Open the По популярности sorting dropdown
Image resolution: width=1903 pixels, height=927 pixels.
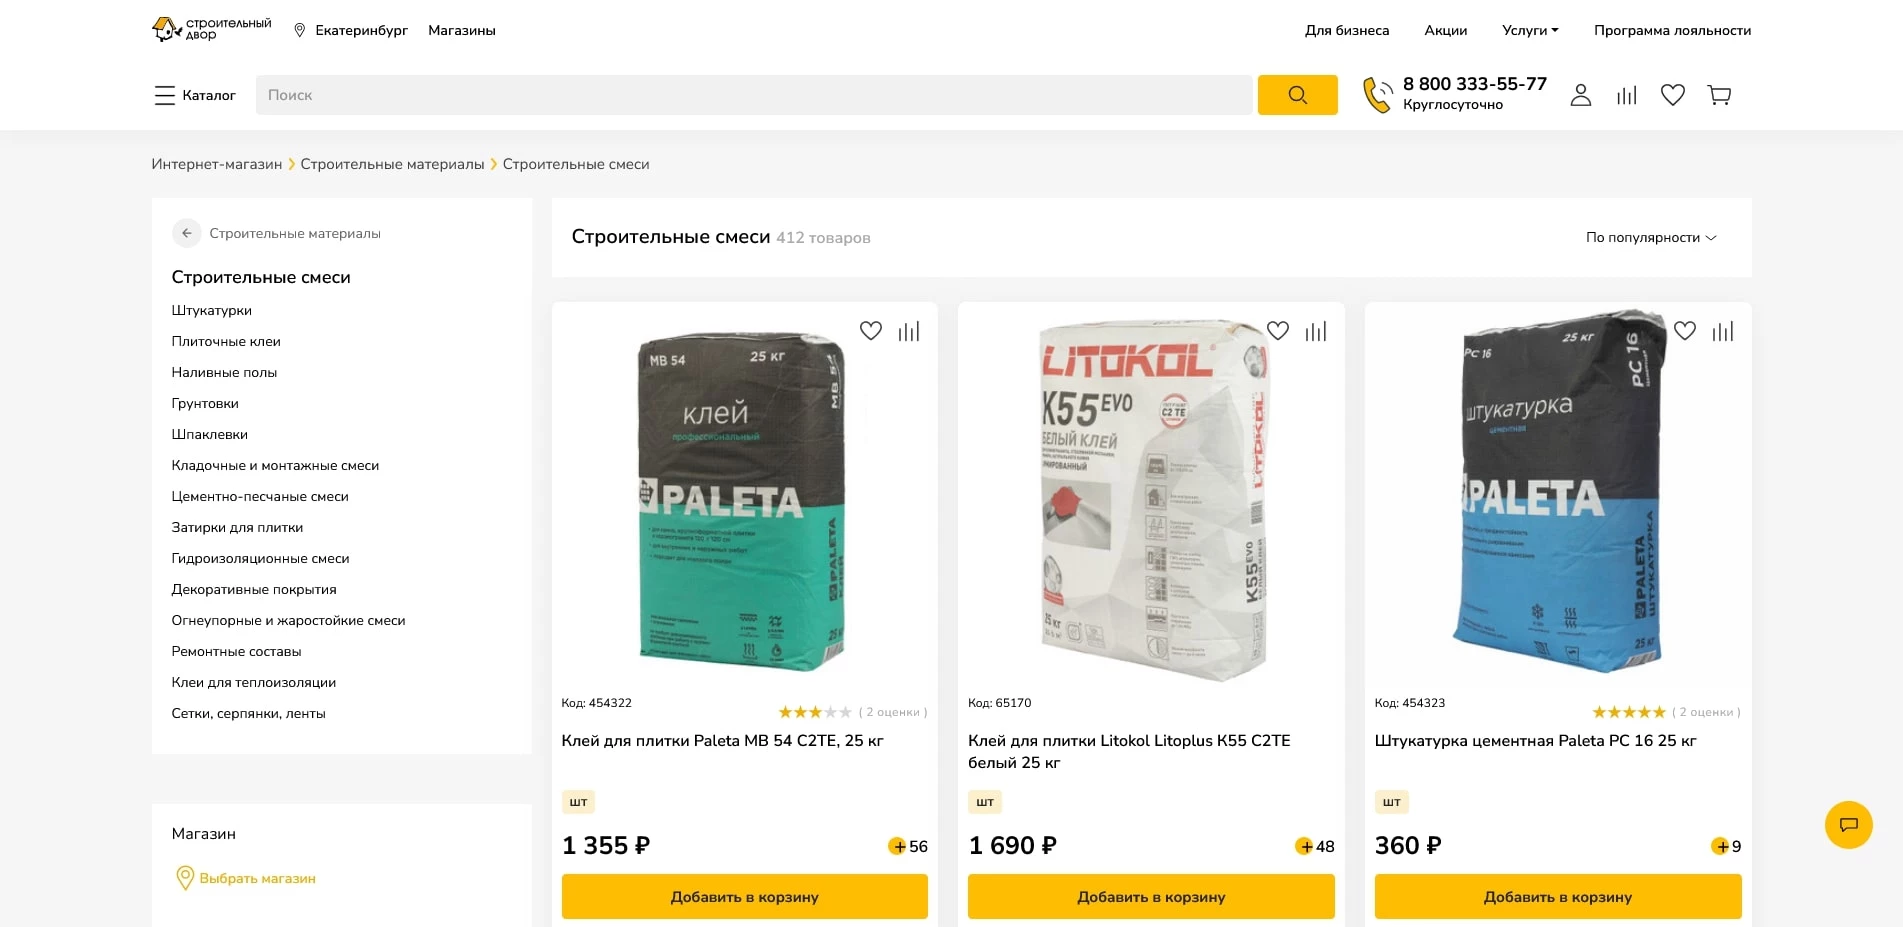coord(1649,237)
